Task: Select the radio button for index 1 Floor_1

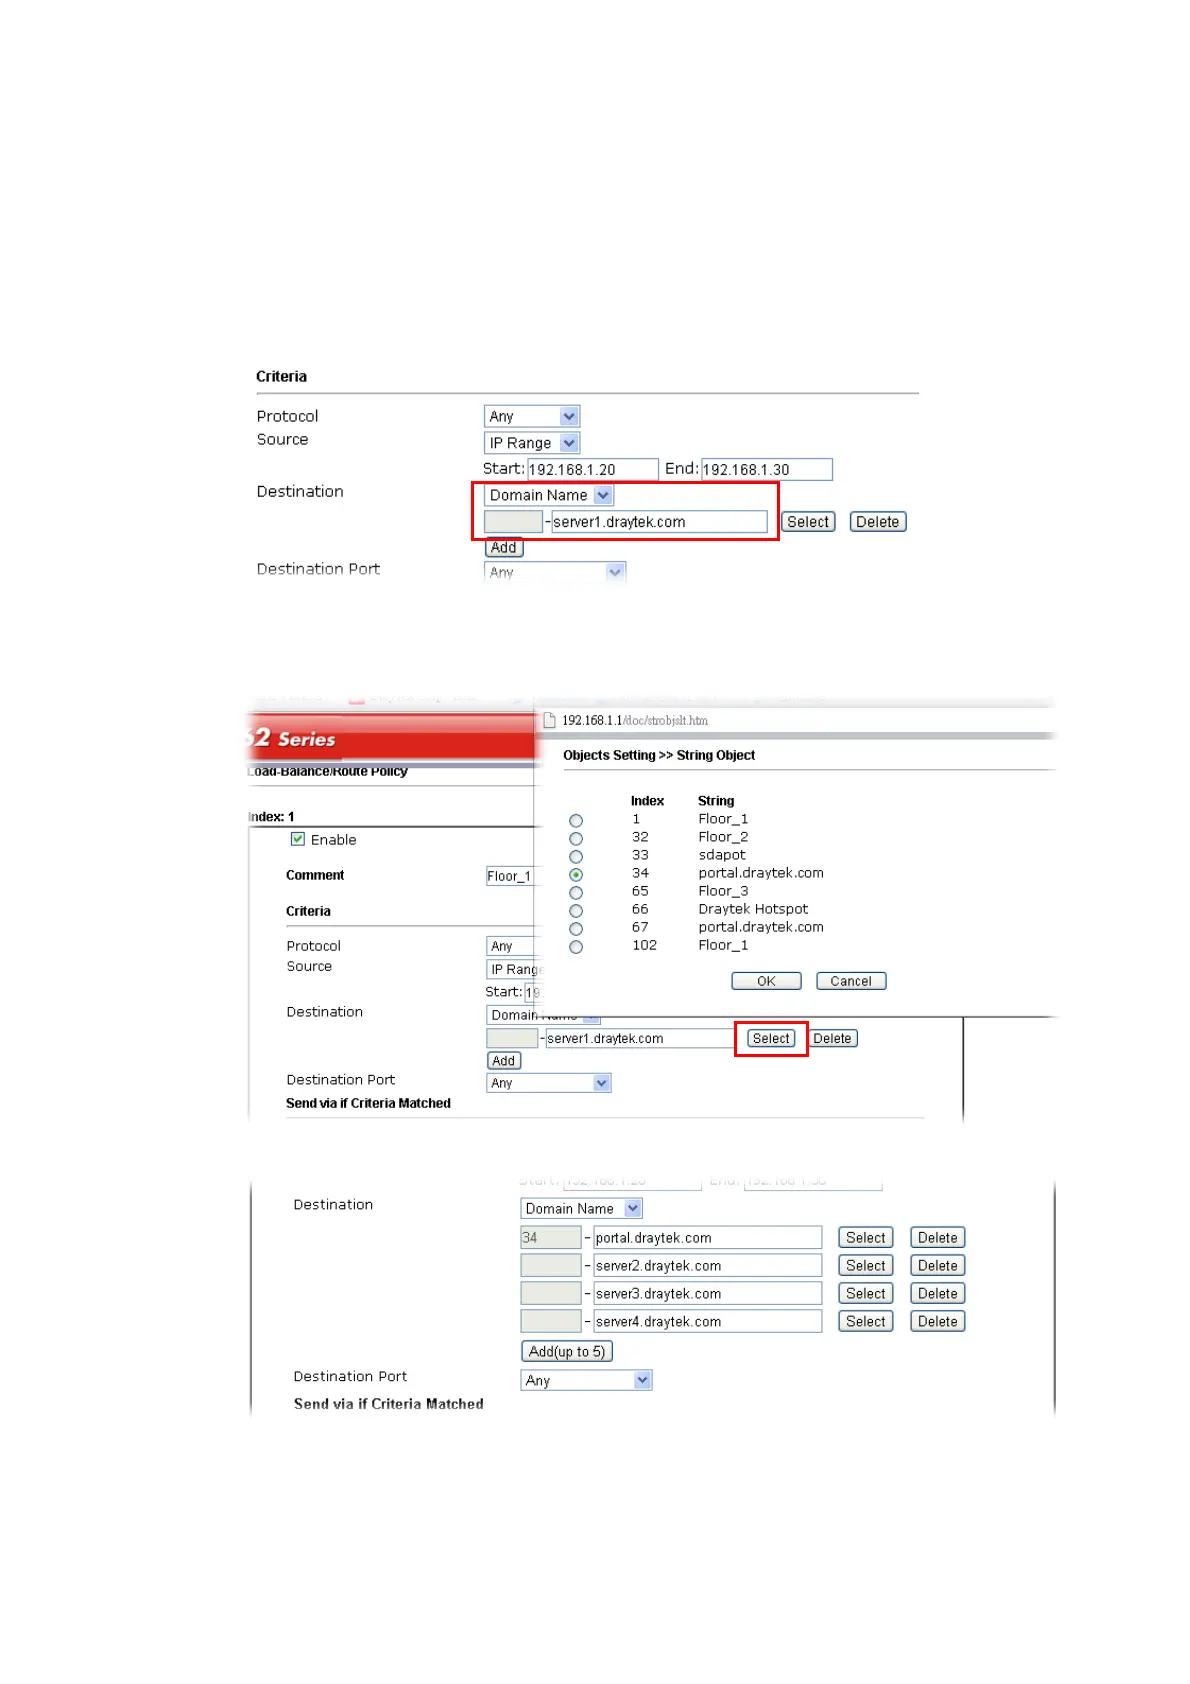Action: [576, 821]
